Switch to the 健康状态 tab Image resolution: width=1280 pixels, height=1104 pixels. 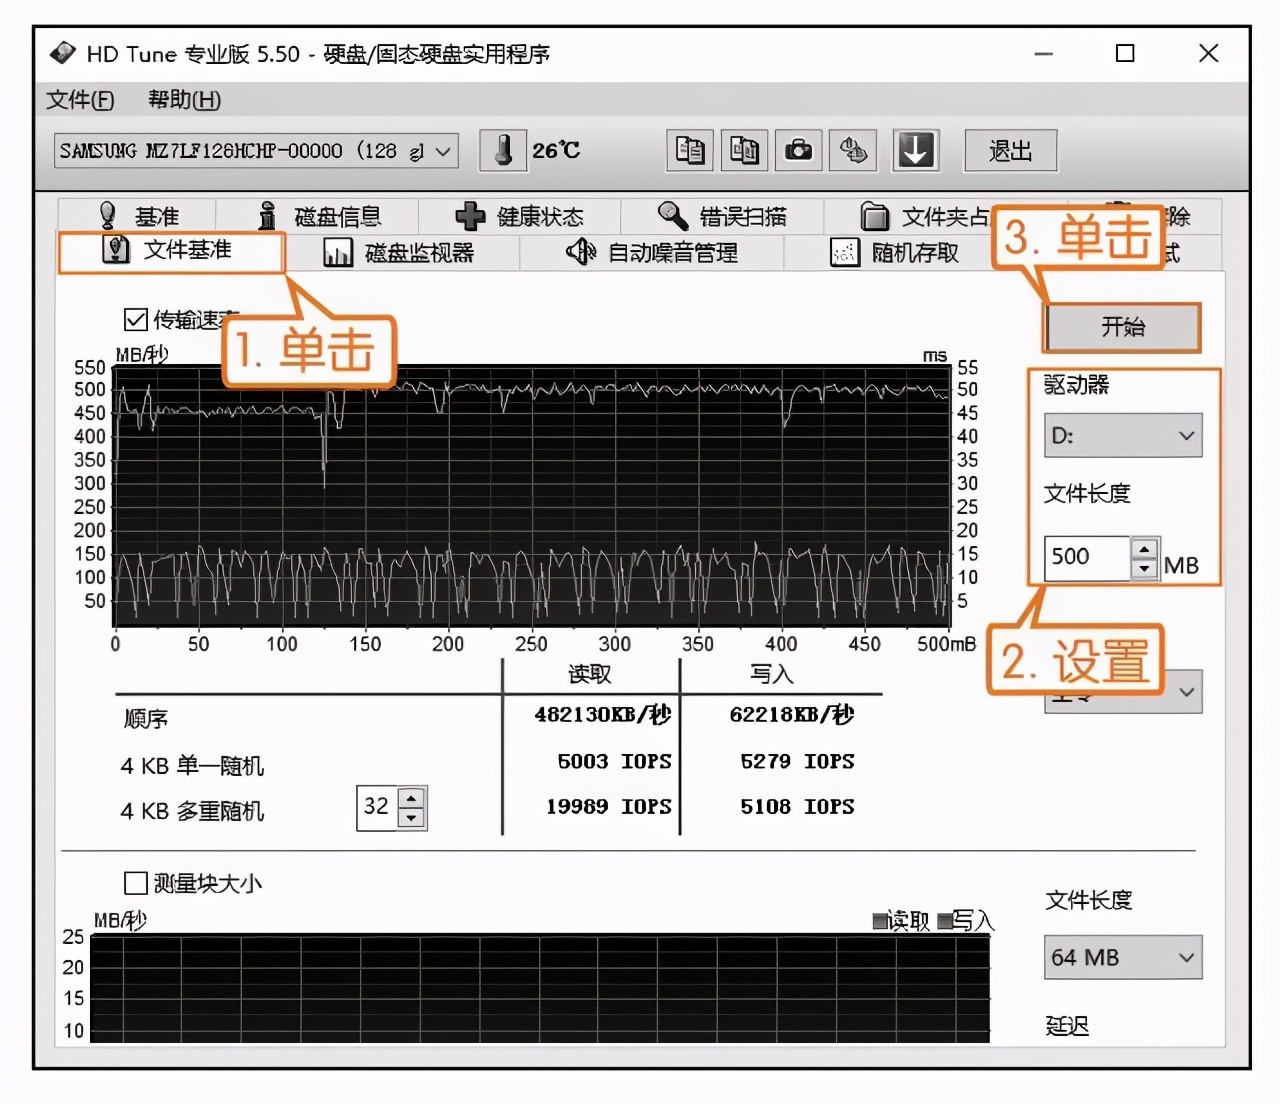520,216
